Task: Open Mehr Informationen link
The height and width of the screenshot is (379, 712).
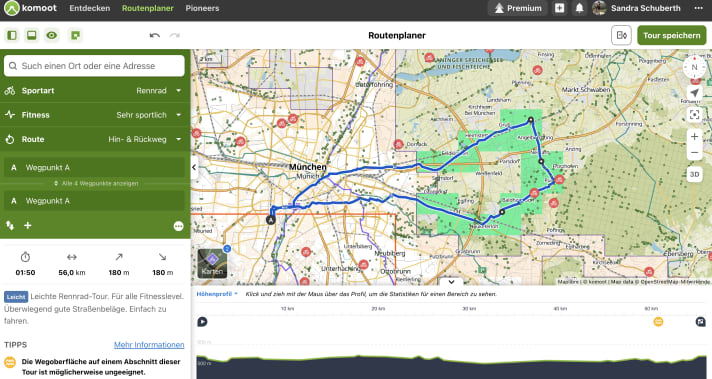Action: click(149, 345)
